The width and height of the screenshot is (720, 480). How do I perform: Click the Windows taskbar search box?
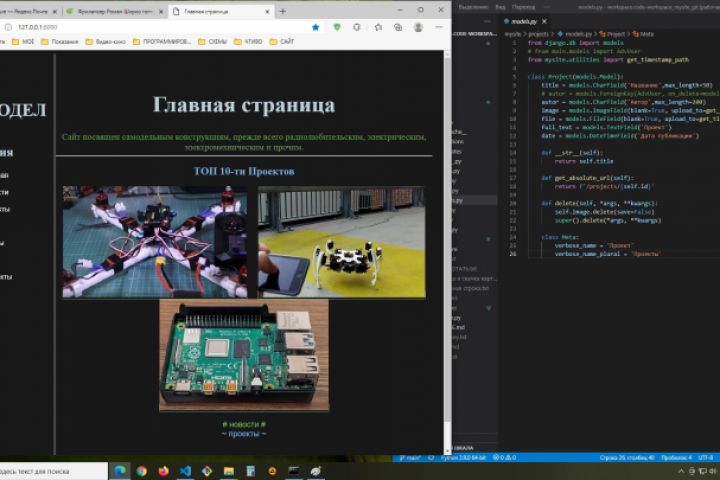(53, 471)
